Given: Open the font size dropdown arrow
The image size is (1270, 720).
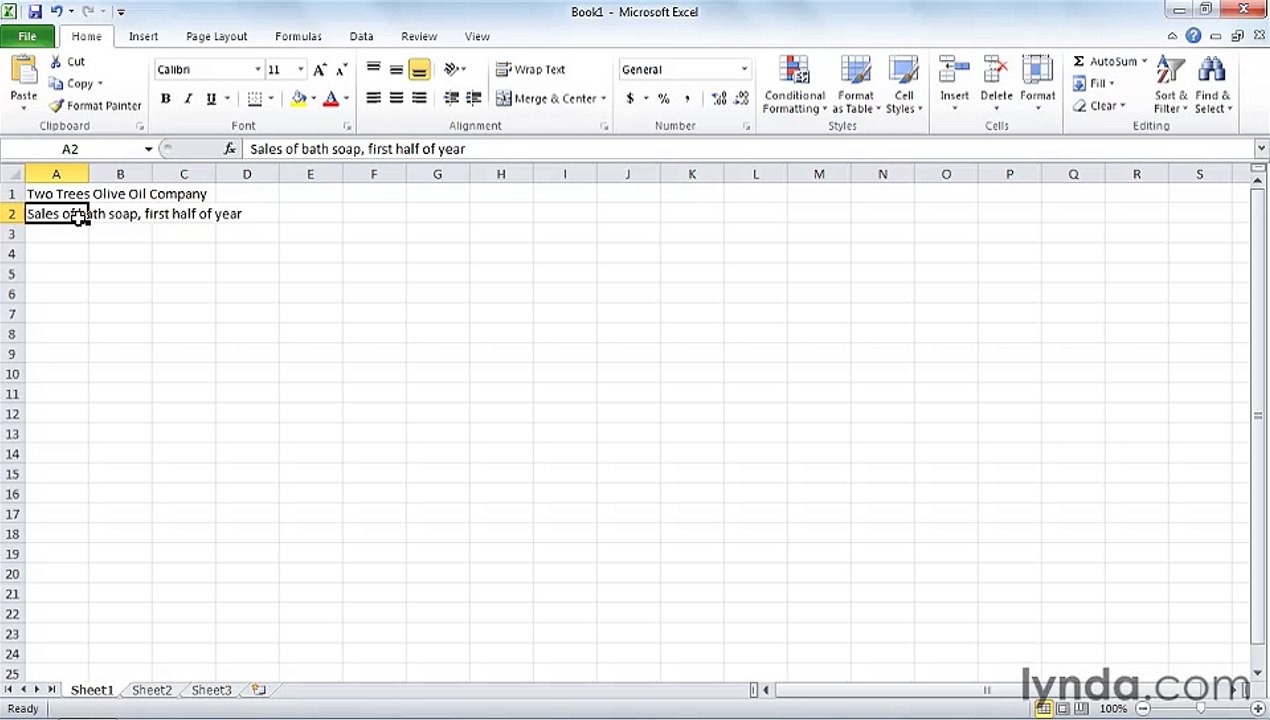Looking at the screenshot, I should click(300, 70).
